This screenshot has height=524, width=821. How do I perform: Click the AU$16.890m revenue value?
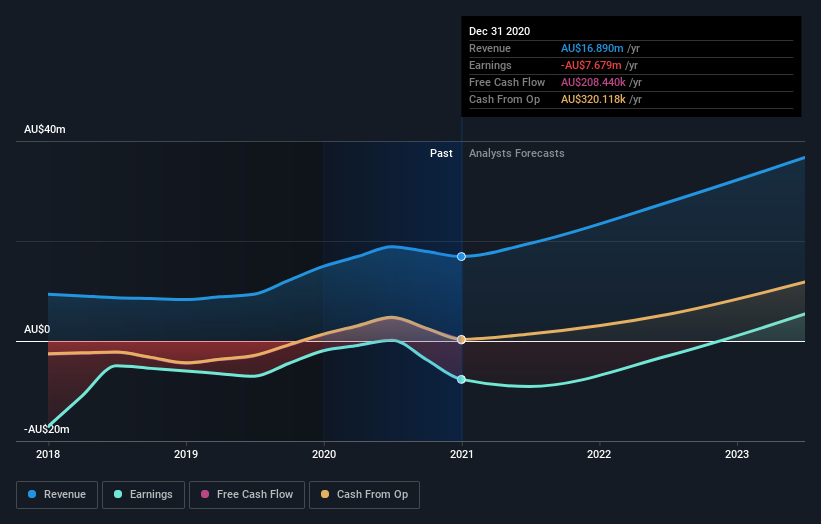pyautogui.click(x=592, y=48)
